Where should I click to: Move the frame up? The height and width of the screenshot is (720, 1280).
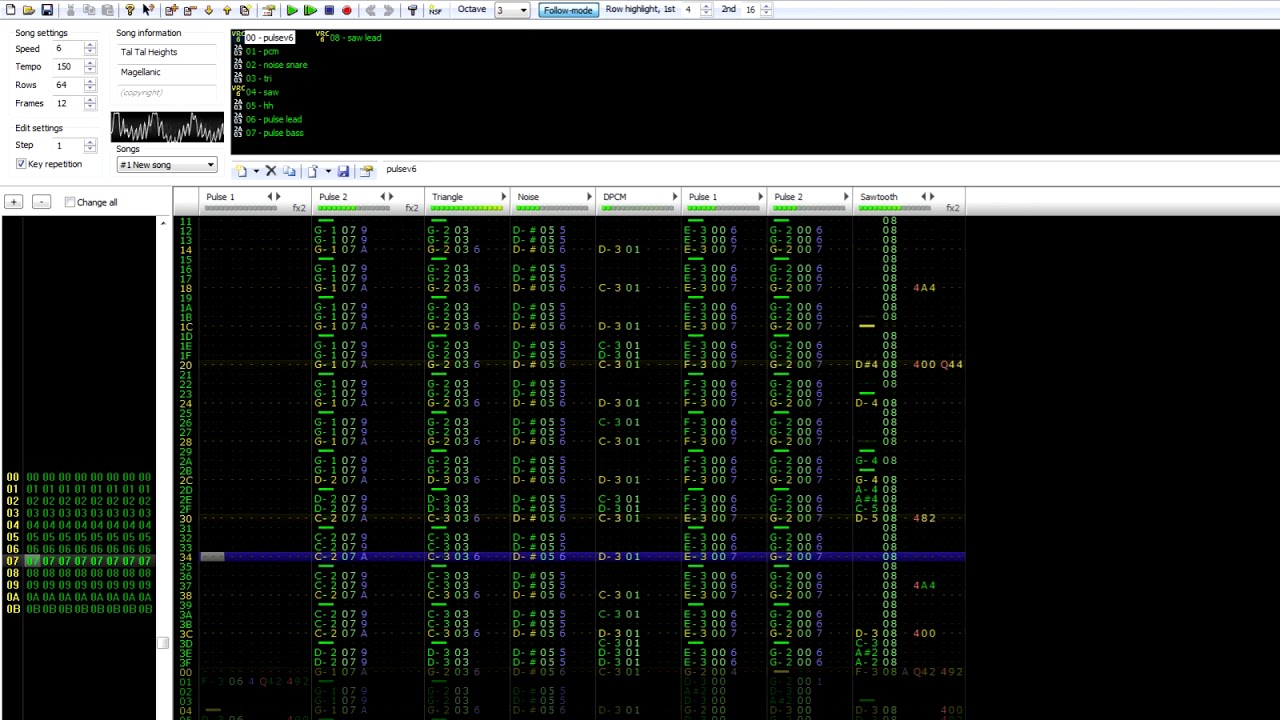227,10
